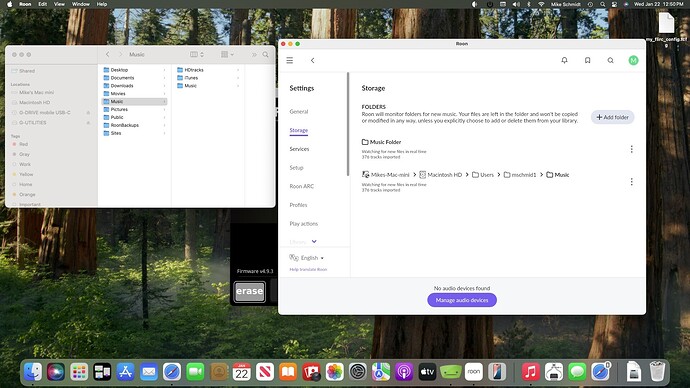
Task: Click the Add folder button
Action: pos(612,117)
